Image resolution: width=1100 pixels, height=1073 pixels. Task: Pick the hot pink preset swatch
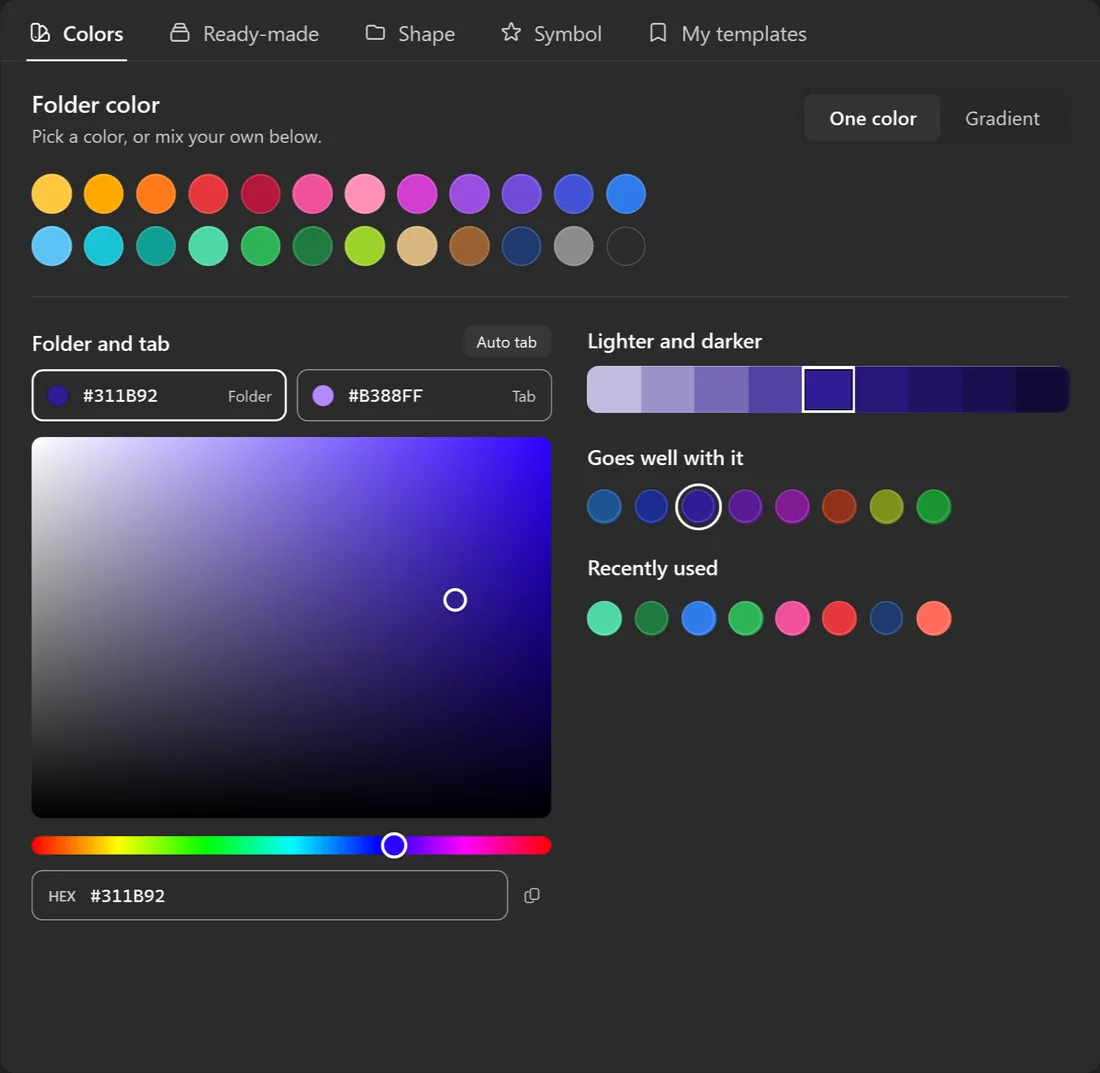(313, 194)
